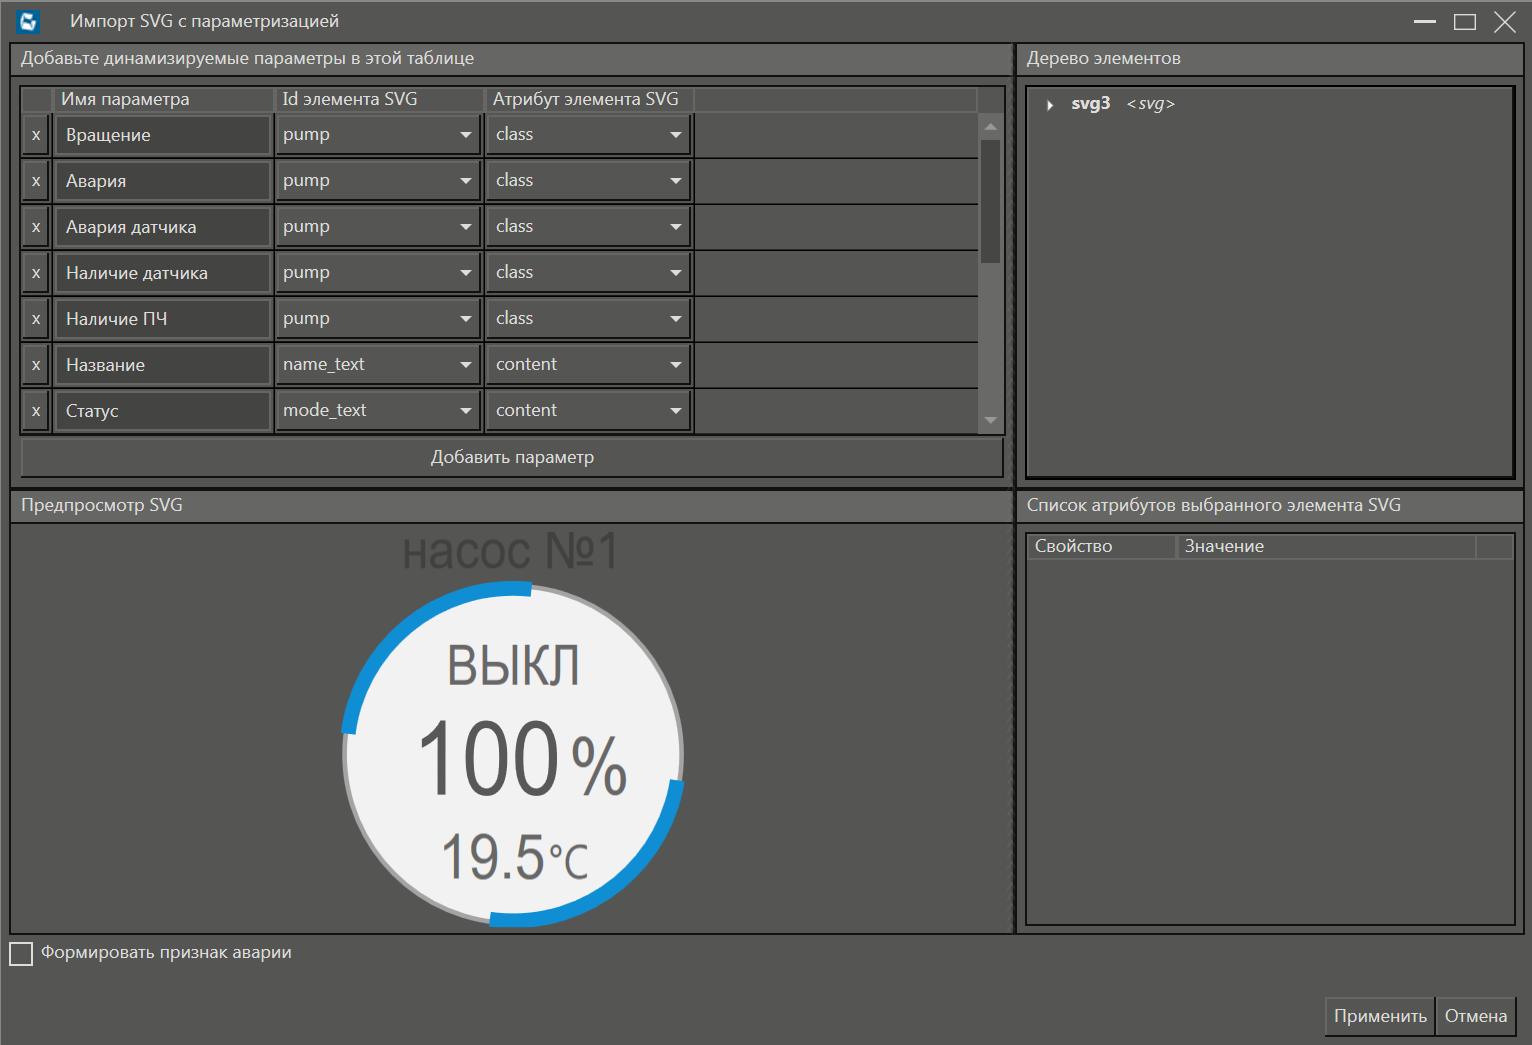Click the app icon in title bar

[28, 21]
